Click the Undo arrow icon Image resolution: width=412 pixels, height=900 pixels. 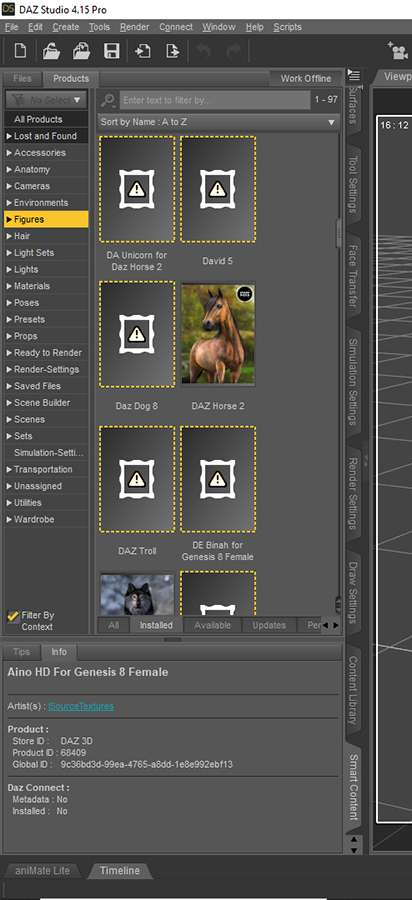click(204, 51)
